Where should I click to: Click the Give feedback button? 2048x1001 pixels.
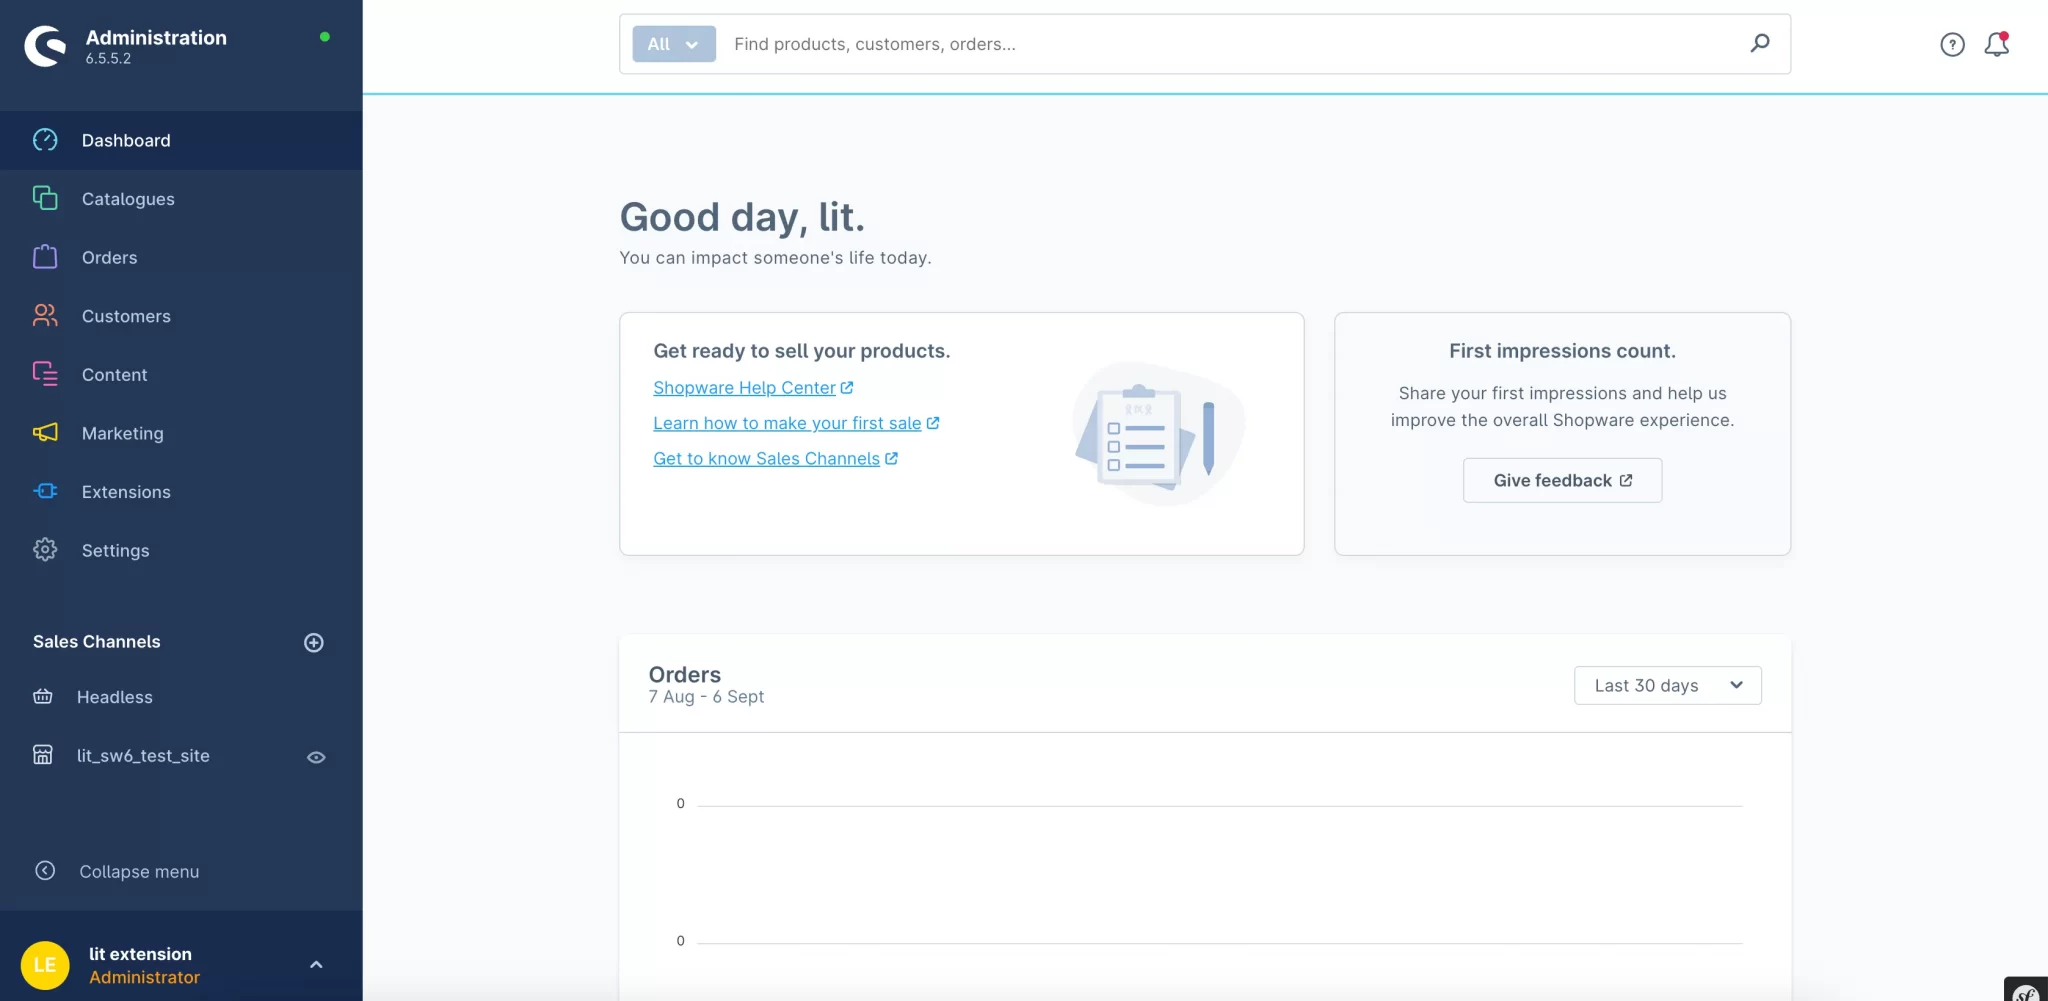1562,480
